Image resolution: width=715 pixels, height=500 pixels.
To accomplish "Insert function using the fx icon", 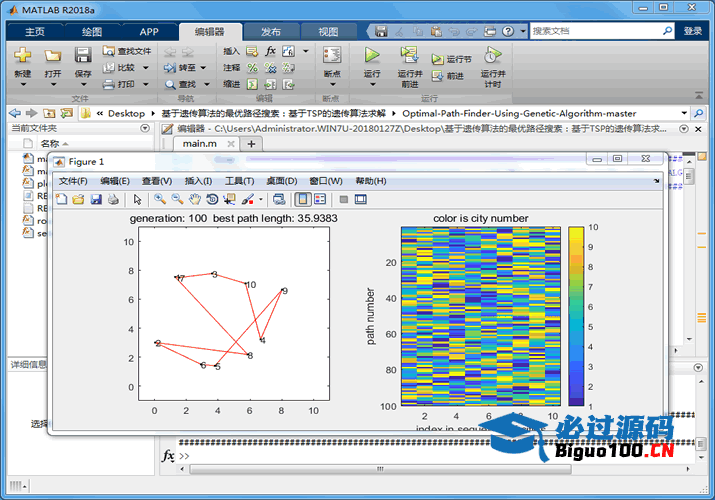I will click(270, 51).
